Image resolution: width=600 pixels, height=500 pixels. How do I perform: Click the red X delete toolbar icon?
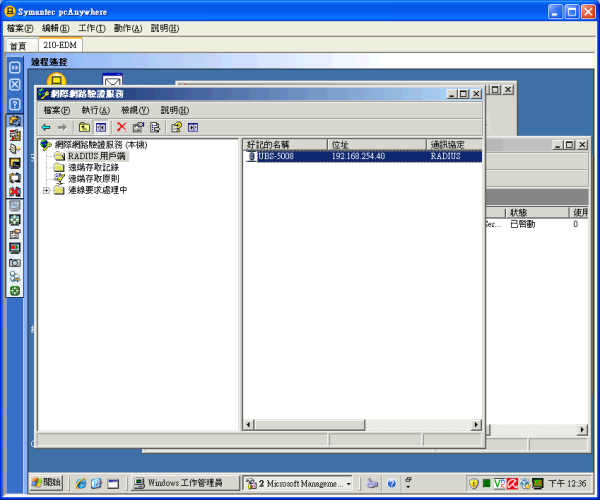click(121, 127)
